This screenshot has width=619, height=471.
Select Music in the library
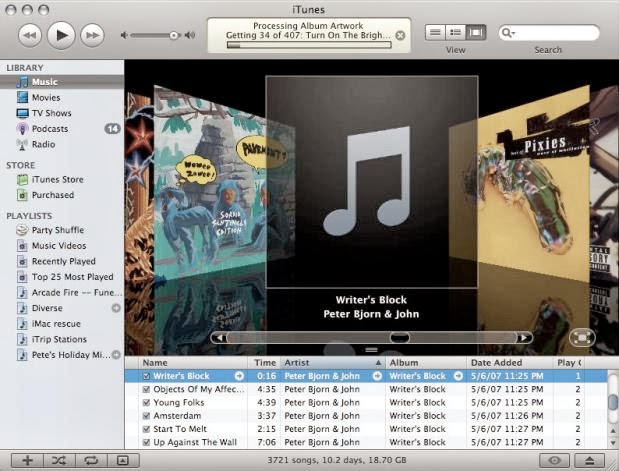click(x=62, y=82)
